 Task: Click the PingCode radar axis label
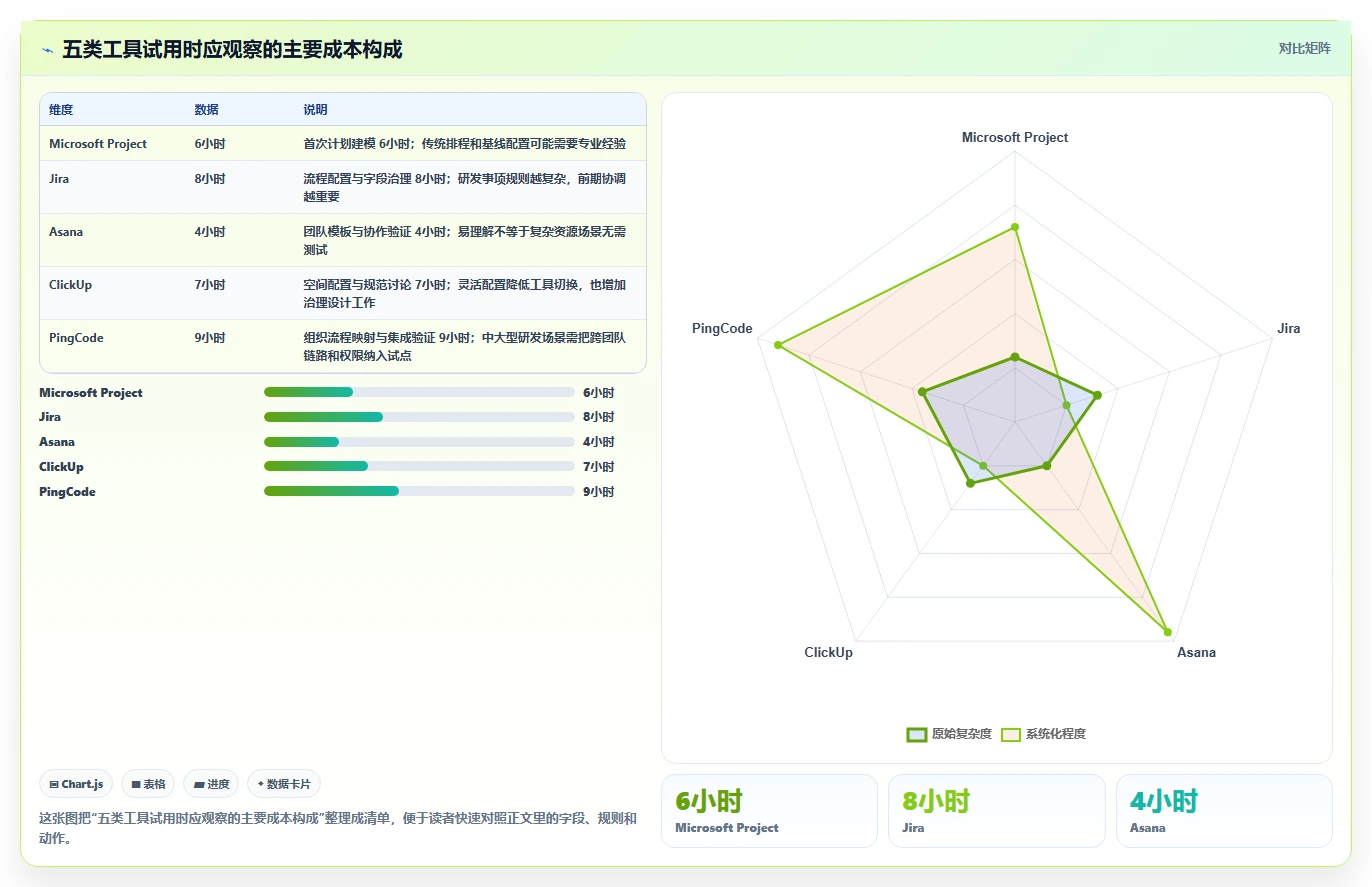(x=722, y=329)
